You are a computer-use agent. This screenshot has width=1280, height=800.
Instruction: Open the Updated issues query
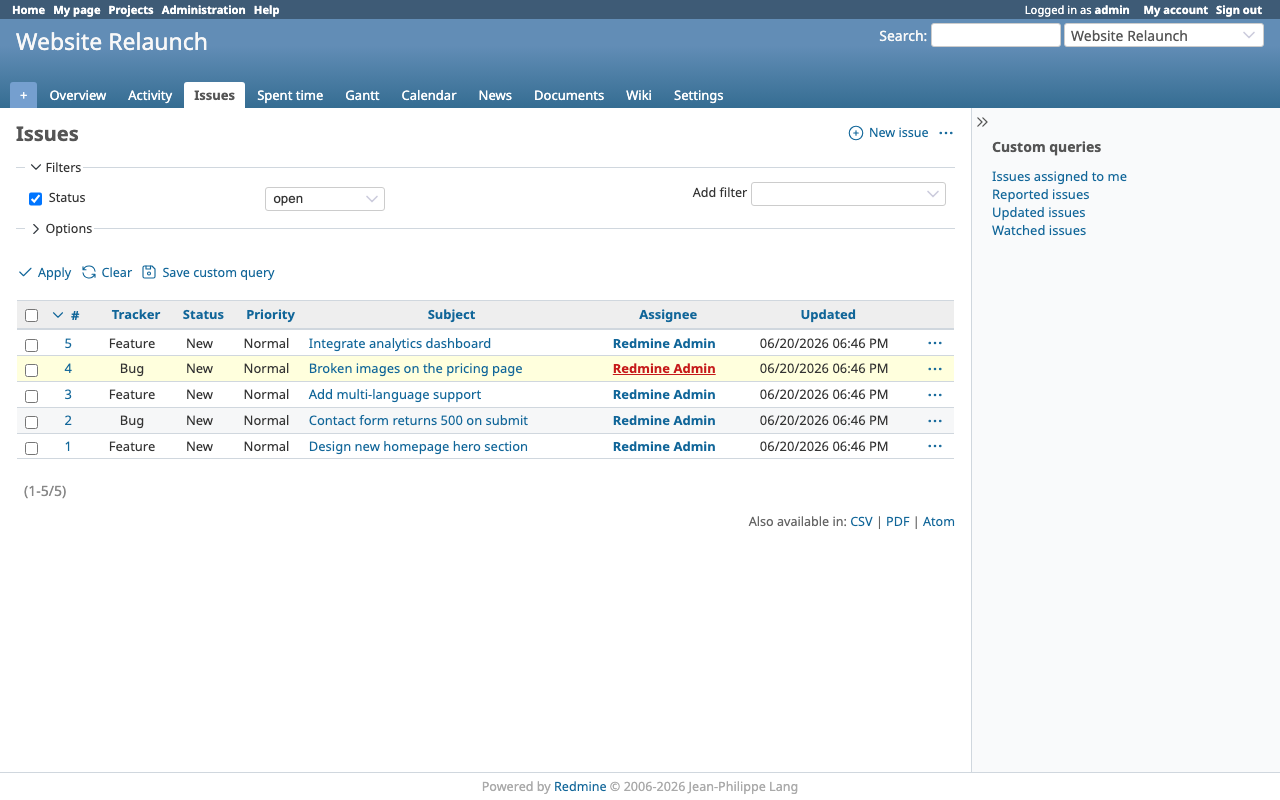click(1038, 213)
